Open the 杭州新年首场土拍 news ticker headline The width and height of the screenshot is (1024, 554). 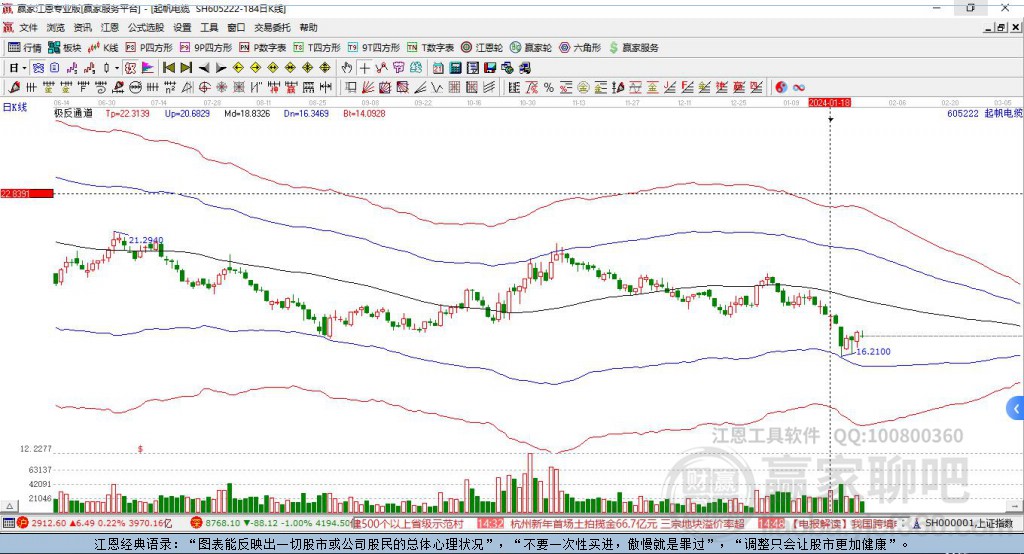point(627,523)
